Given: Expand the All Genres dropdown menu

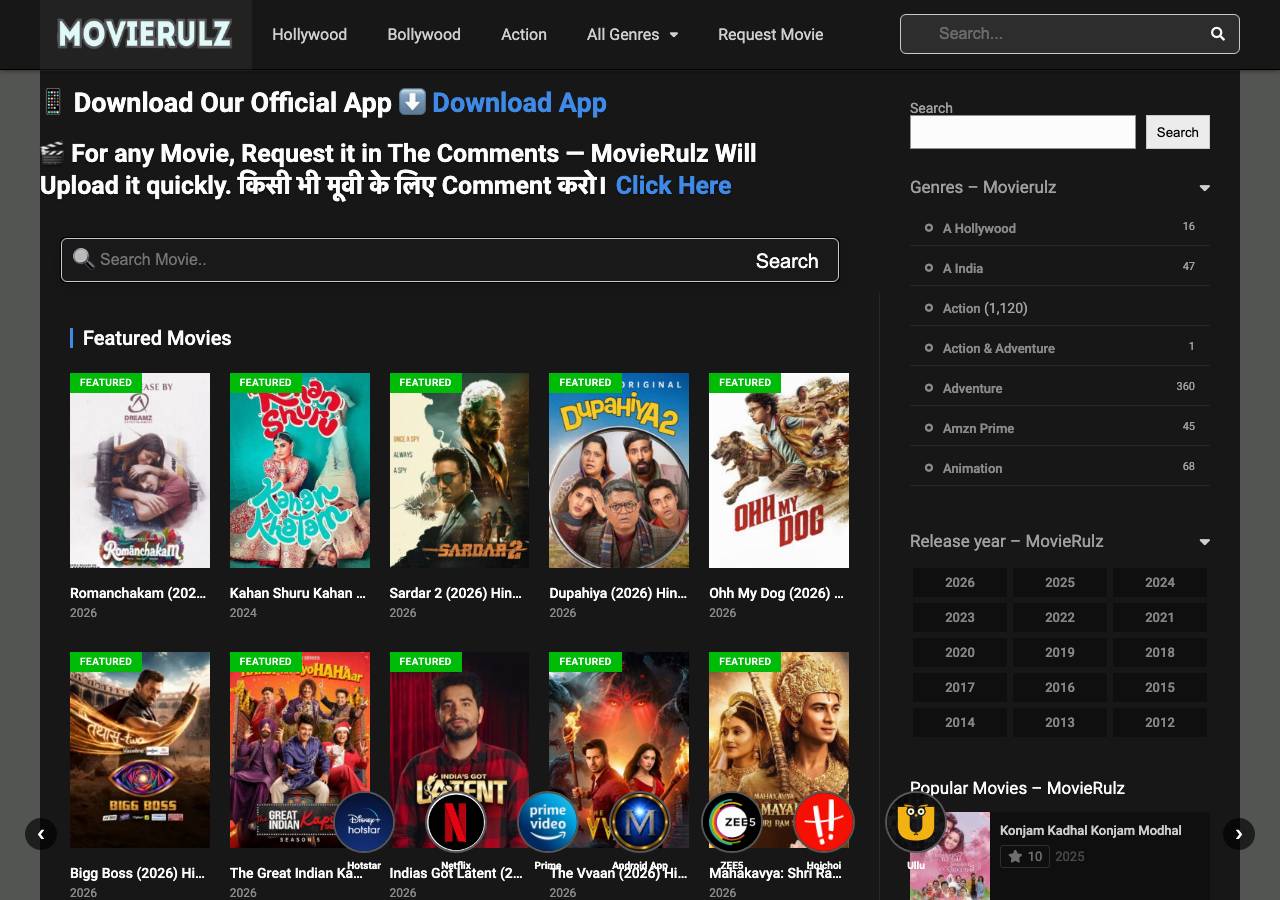Looking at the screenshot, I should tap(632, 34).
